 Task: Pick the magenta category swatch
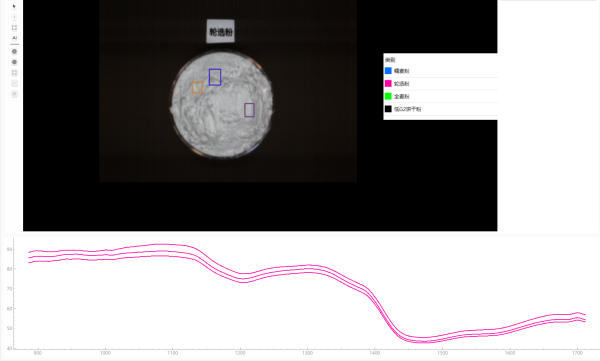tap(388, 83)
